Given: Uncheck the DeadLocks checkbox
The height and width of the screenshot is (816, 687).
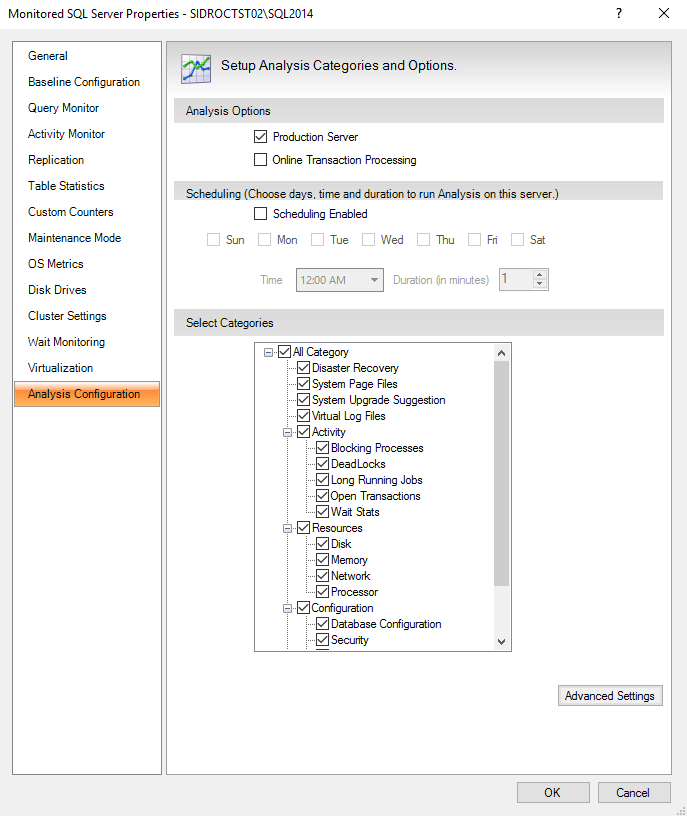Looking at the screenshot, I should tap(323, 464).
